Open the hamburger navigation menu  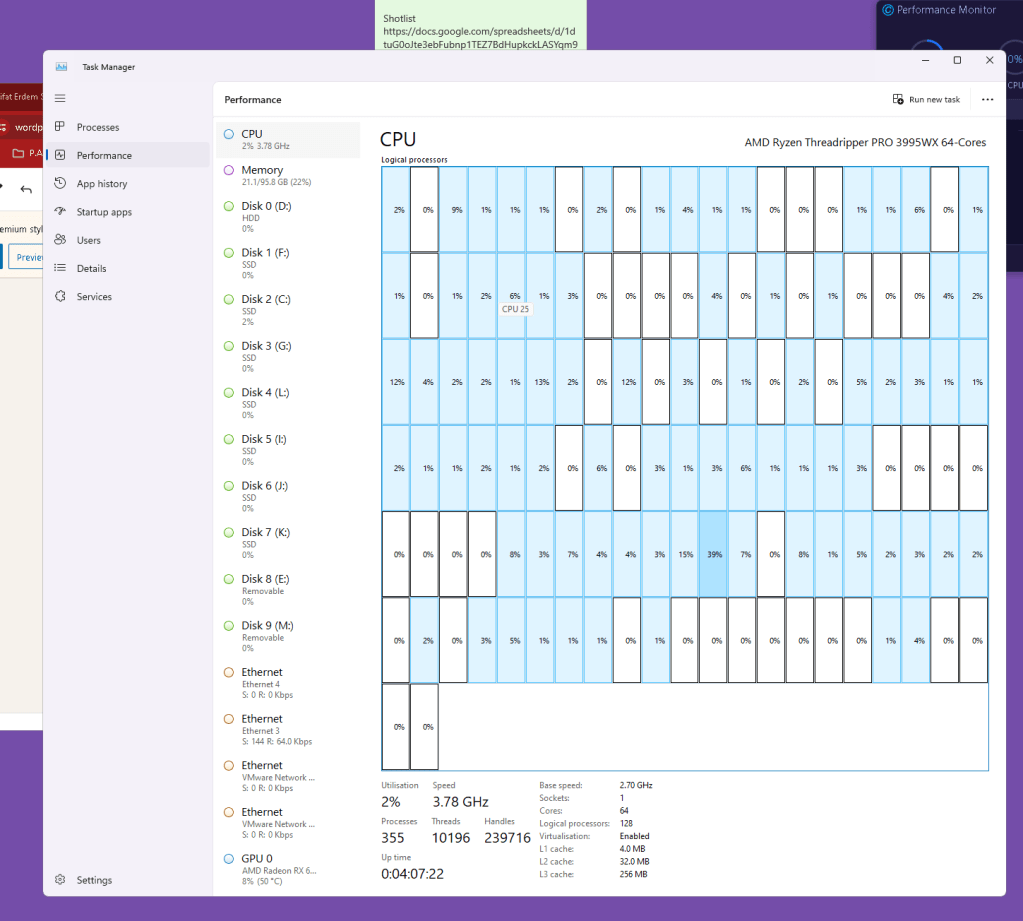[x=60, y=98]
